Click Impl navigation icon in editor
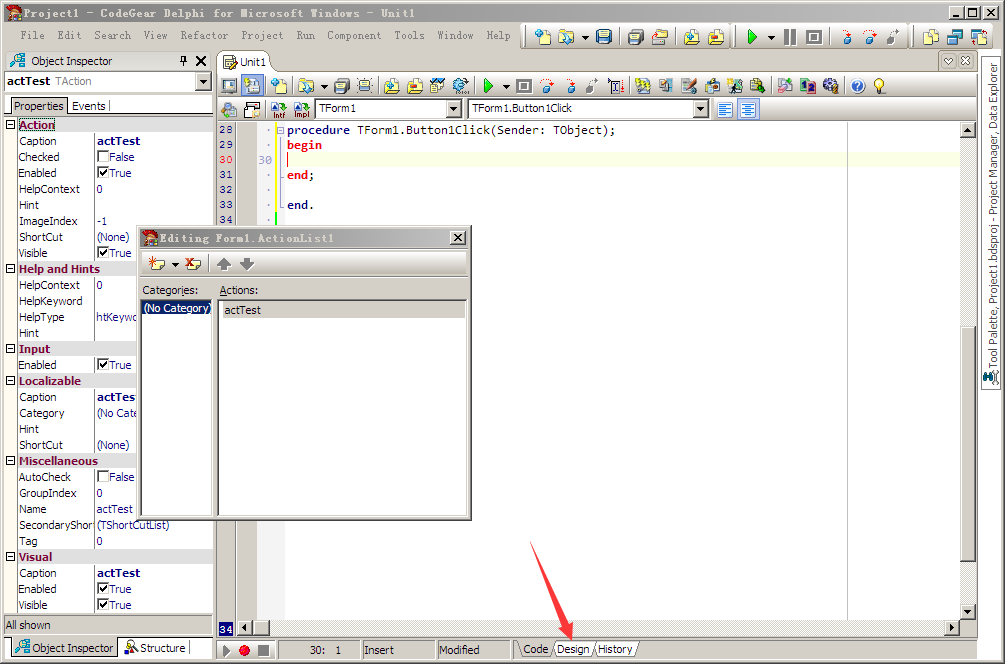Screen dimensions: 1005x664 click(301, 109)
